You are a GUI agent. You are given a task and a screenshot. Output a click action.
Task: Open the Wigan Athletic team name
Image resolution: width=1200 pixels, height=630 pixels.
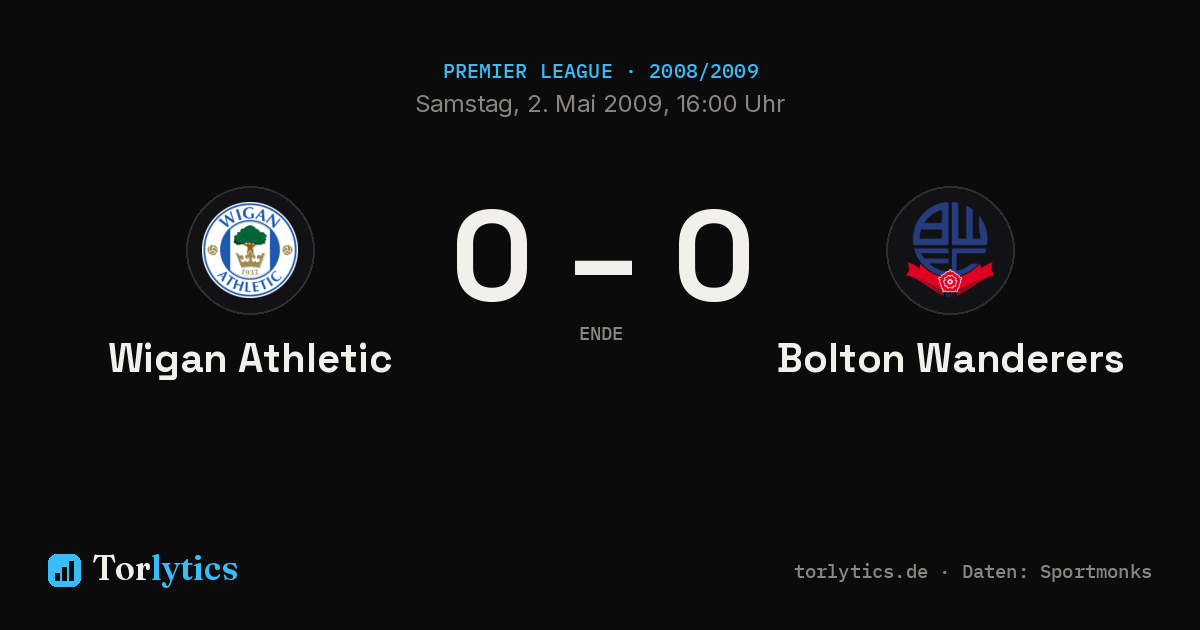click(250, 358)
